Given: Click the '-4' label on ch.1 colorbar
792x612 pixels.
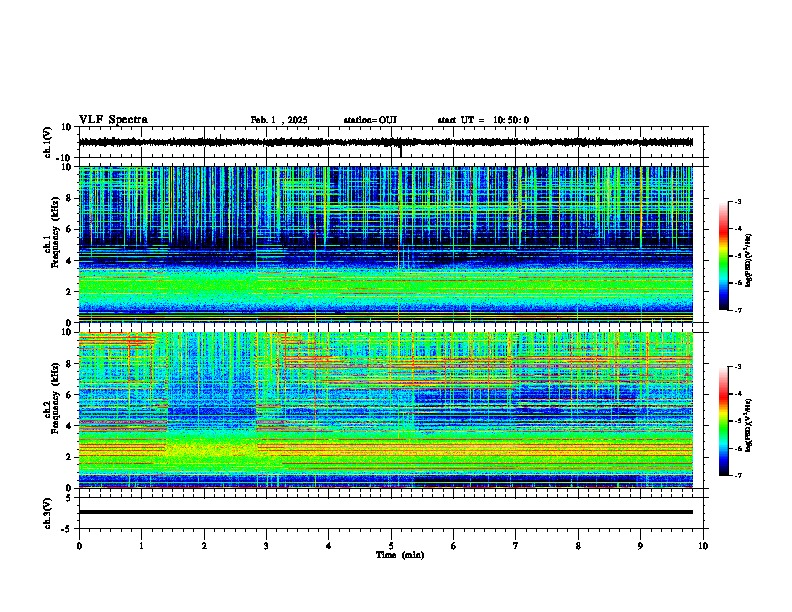Looking at the screenshot, I should 738,229.
